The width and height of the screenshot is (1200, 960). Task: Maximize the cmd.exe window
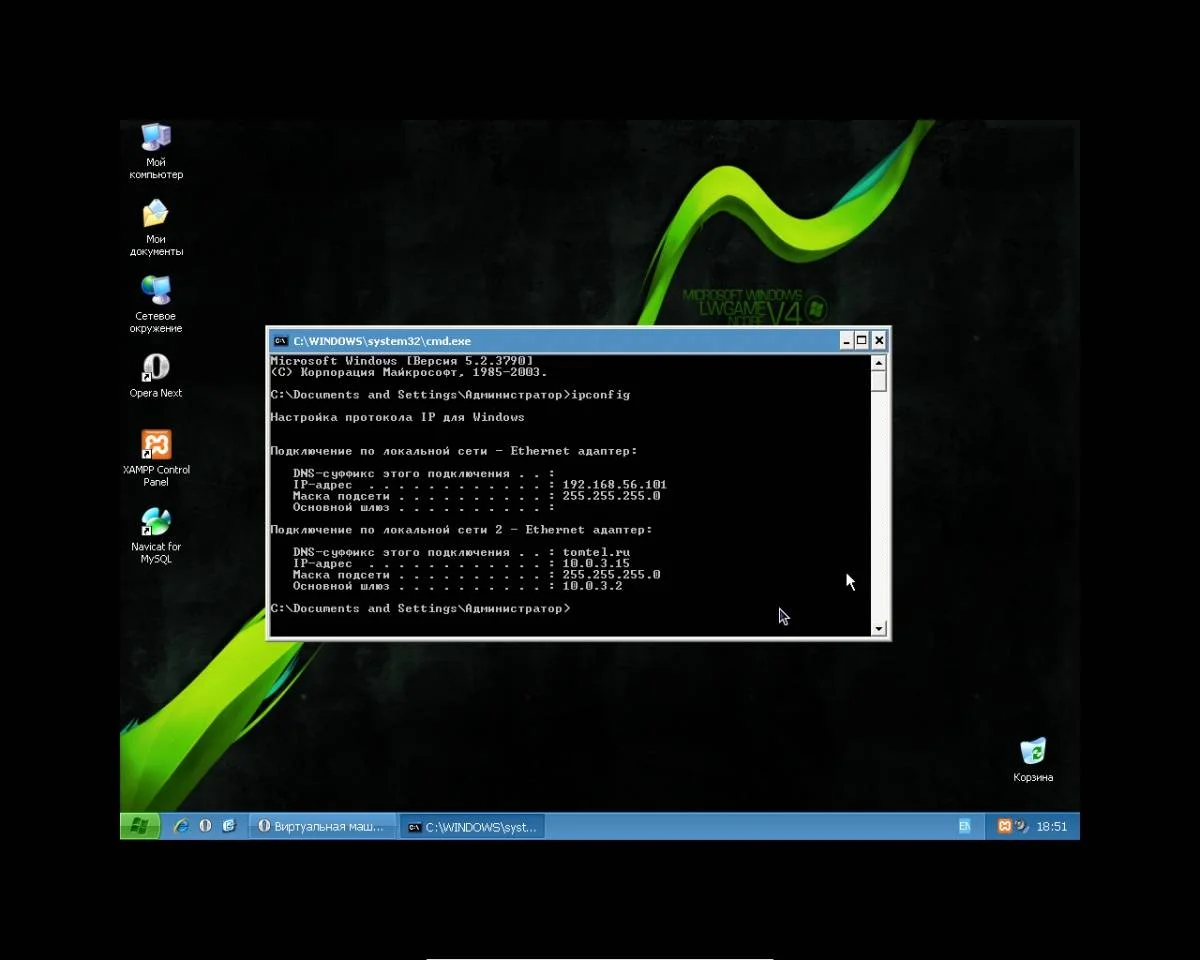tap(862, 341)
